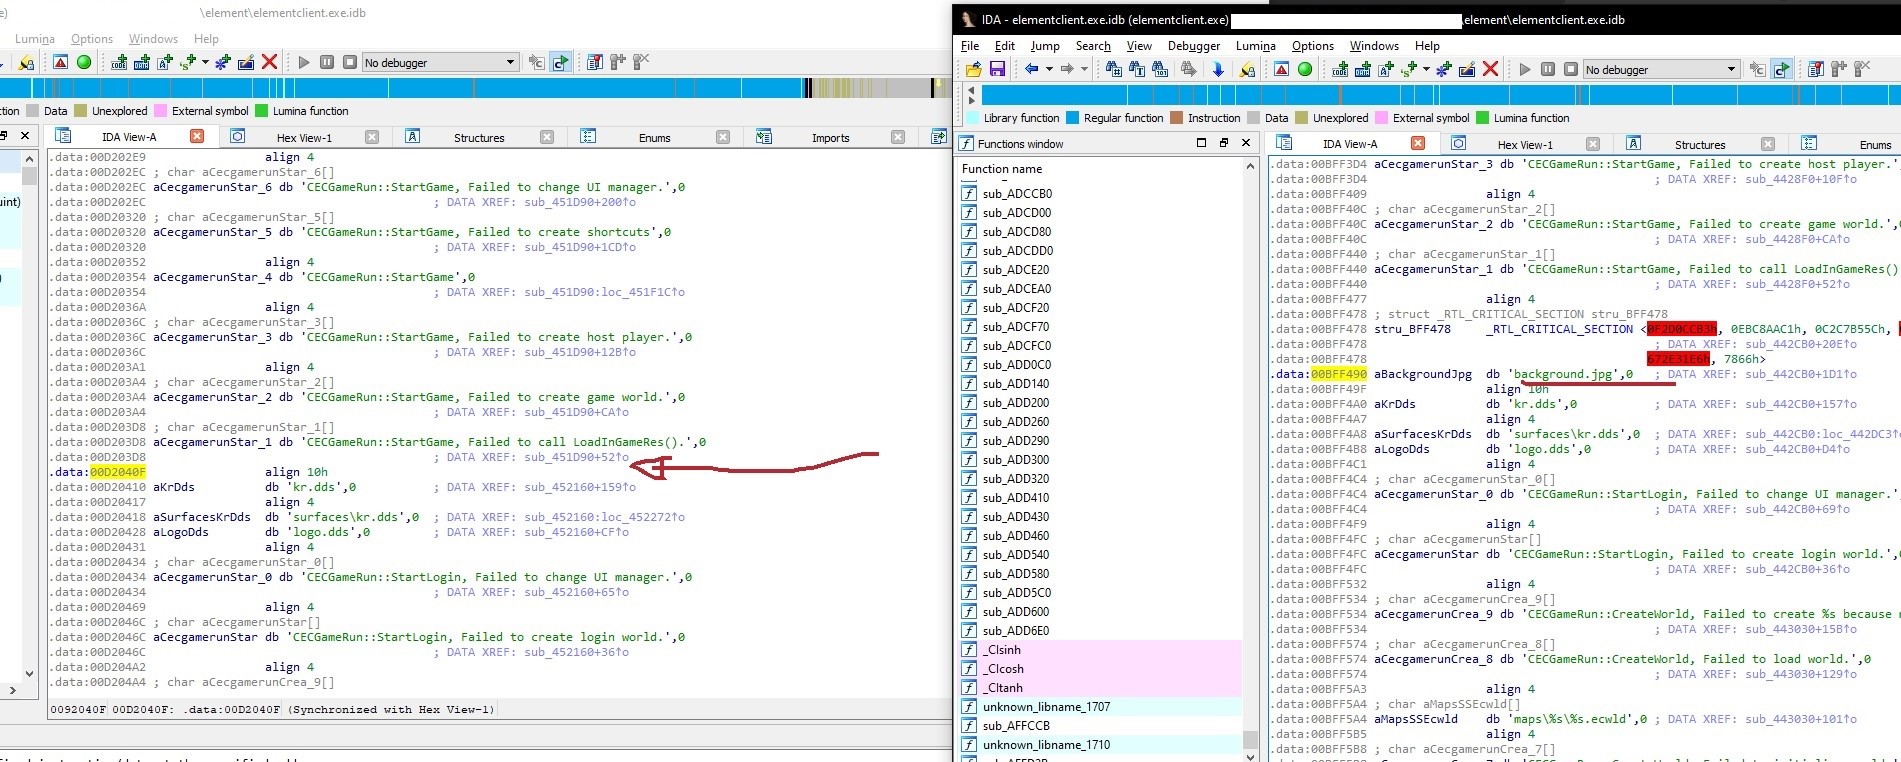The height and width of the screenshot is (762, 1901).
Task: Close Functions window panel with its X
Action: click(x=1246, y=143)
